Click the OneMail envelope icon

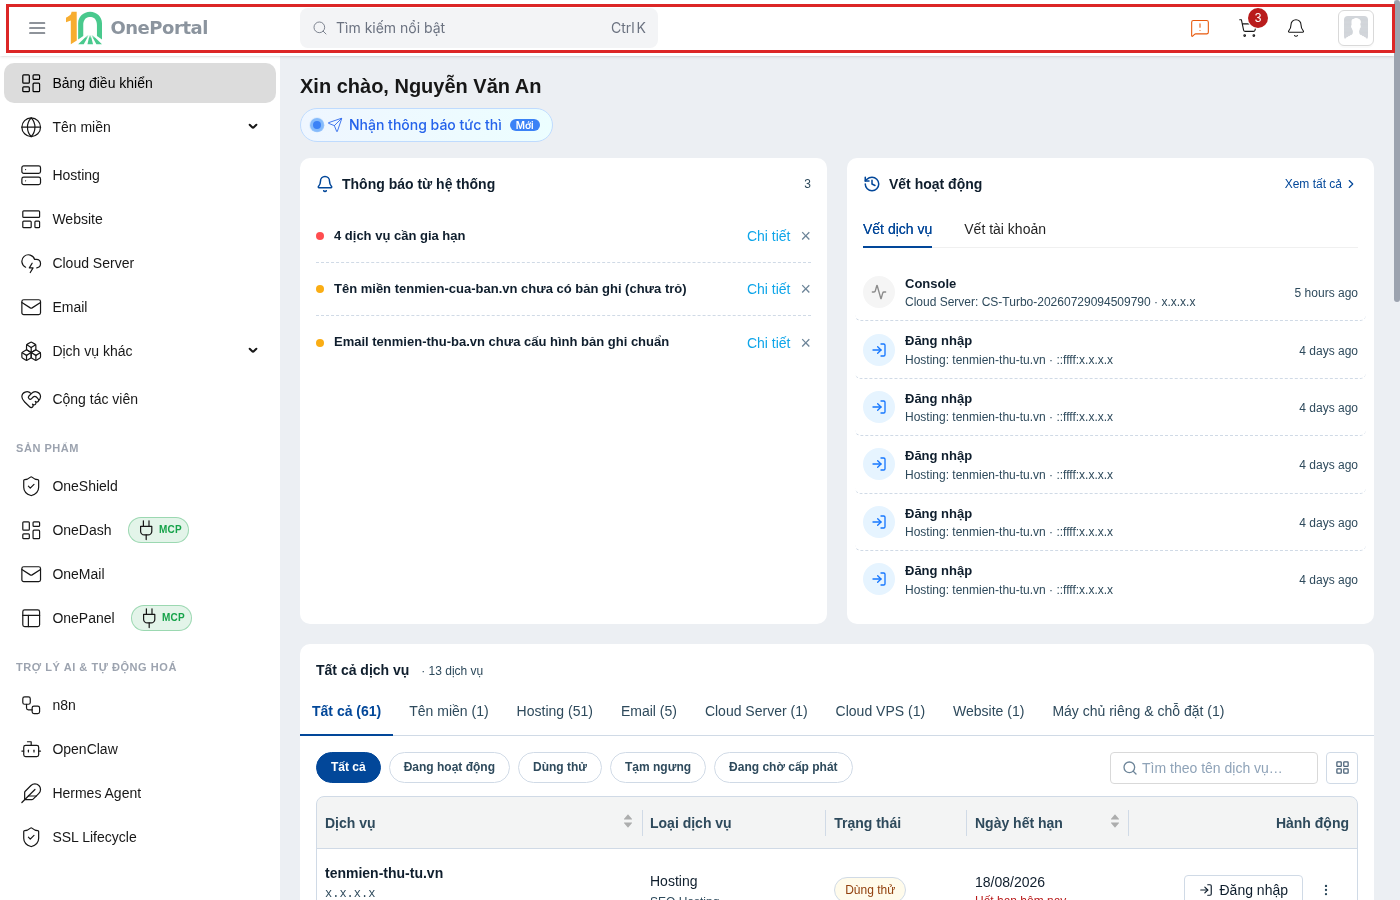[31, 574]
